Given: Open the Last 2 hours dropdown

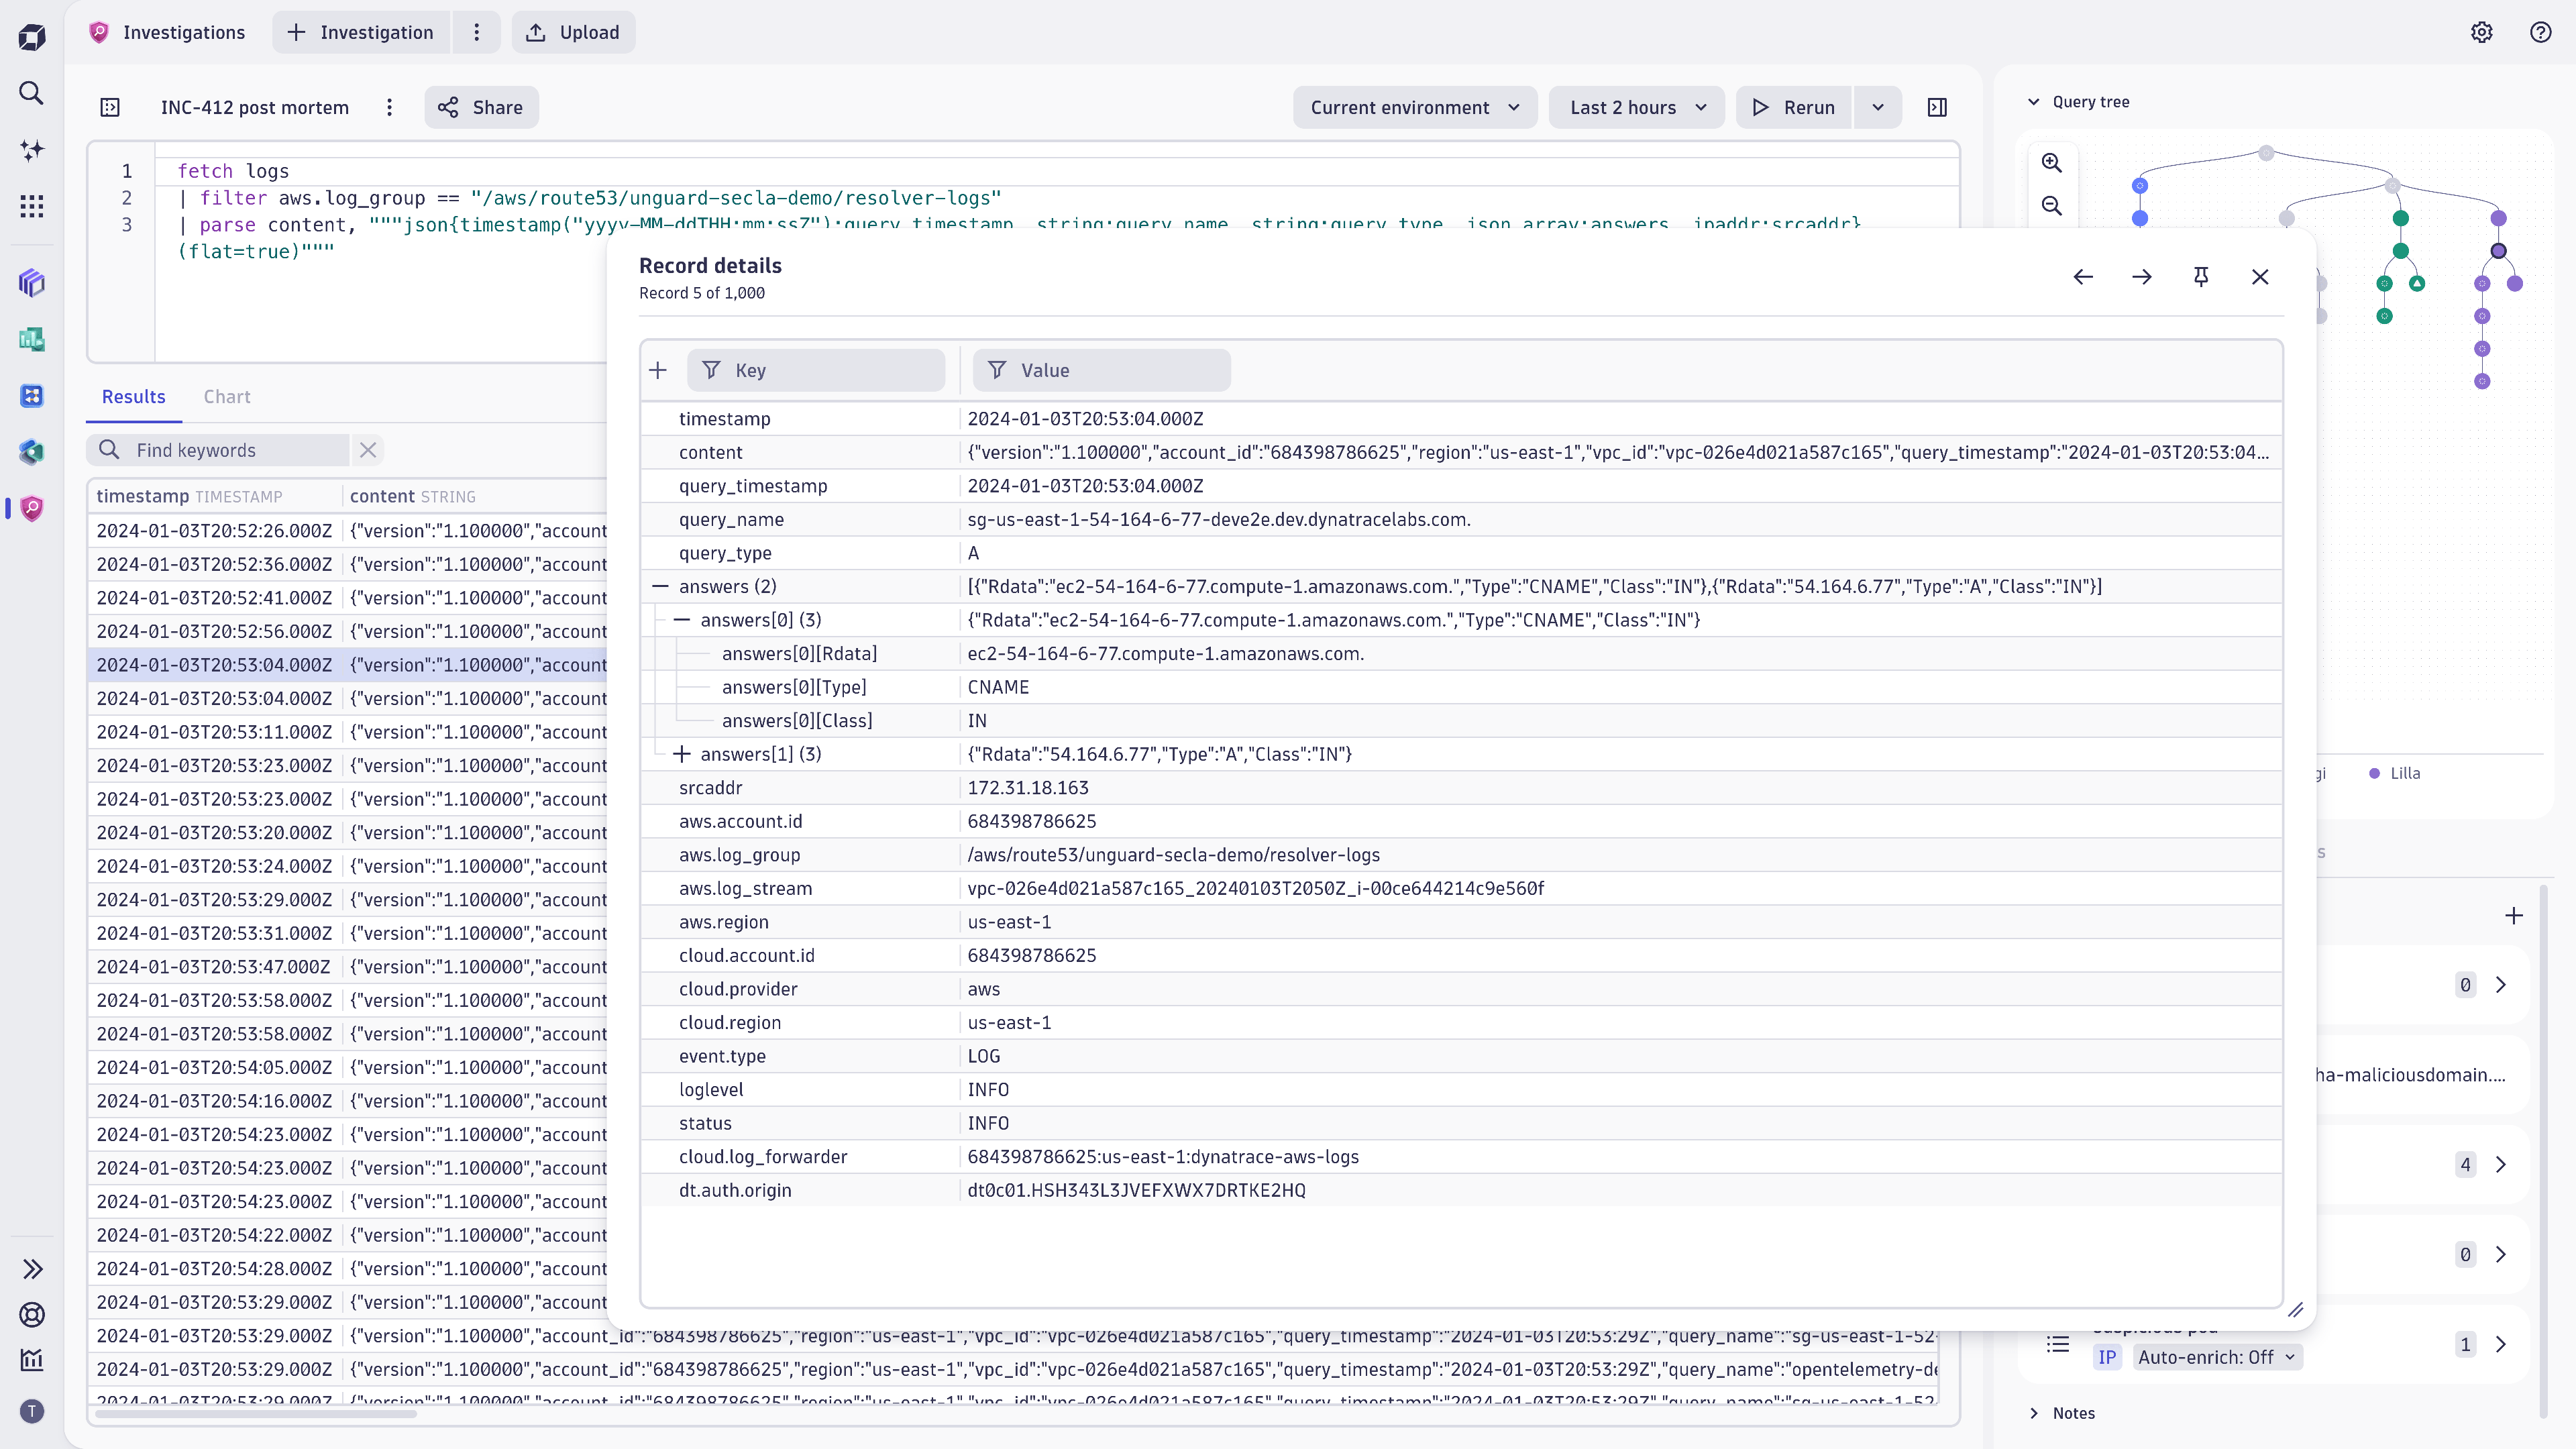Looking at the screenshot, I should click(1636, 107).
